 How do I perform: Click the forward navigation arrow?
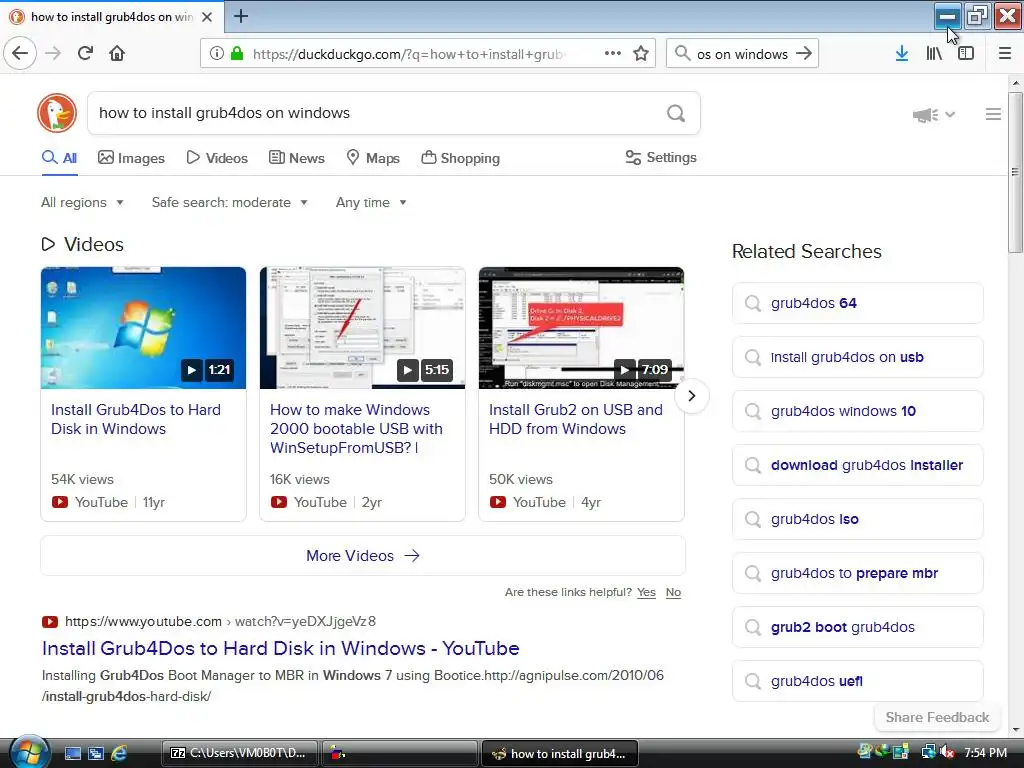[53, 53]
